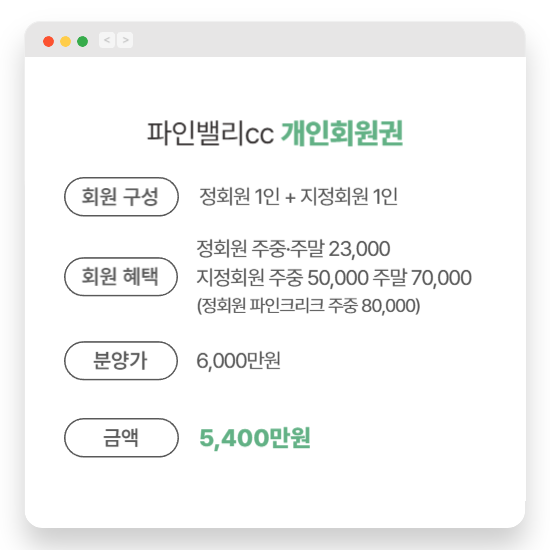The image size is (550, 550).
Task: Click the yellow minimize window dot
Action: [x=66, y=41]
